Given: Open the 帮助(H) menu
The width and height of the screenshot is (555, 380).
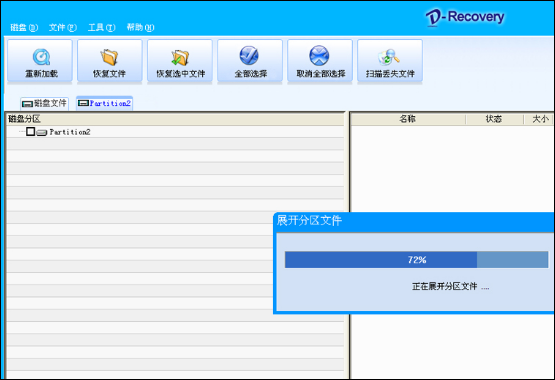Looking at the screenshot, I should coord(141,27).
